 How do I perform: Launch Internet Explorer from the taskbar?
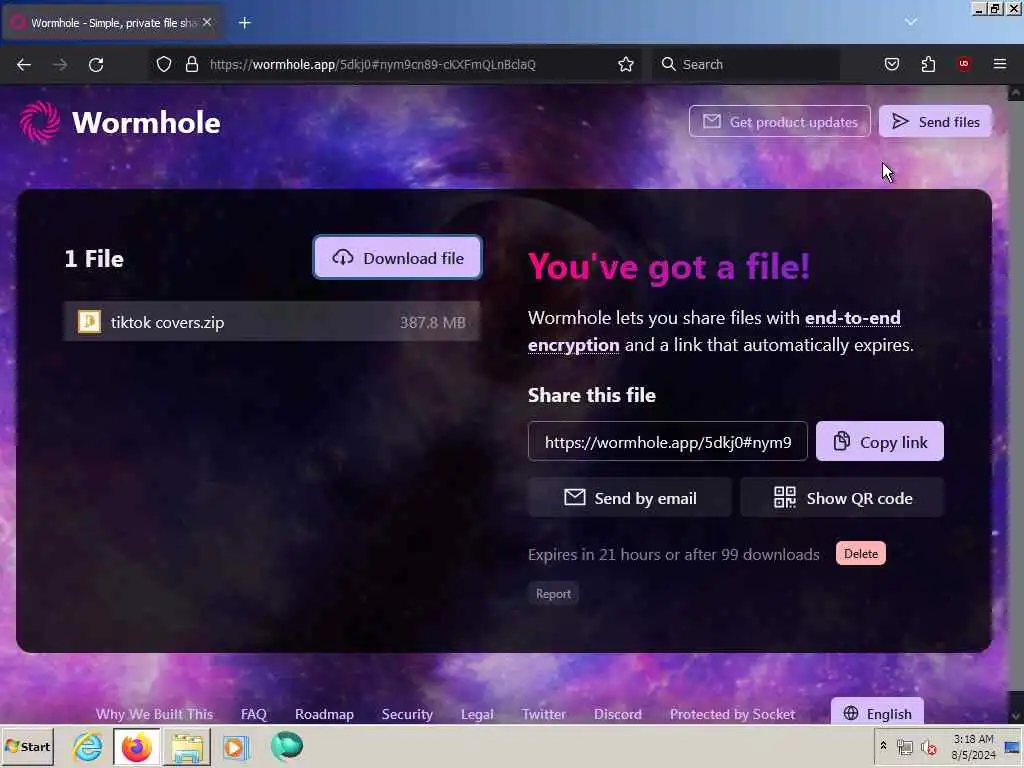click(88, 746)
